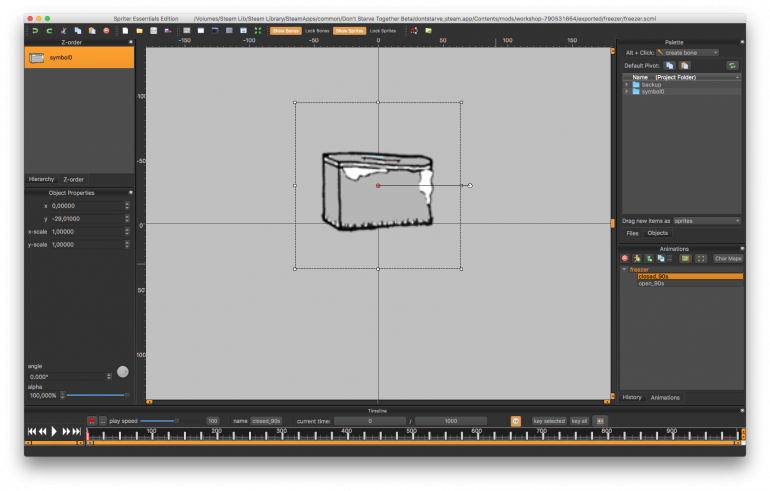
Task: Toggle the Lock Bones button
Action: [317, 30]
